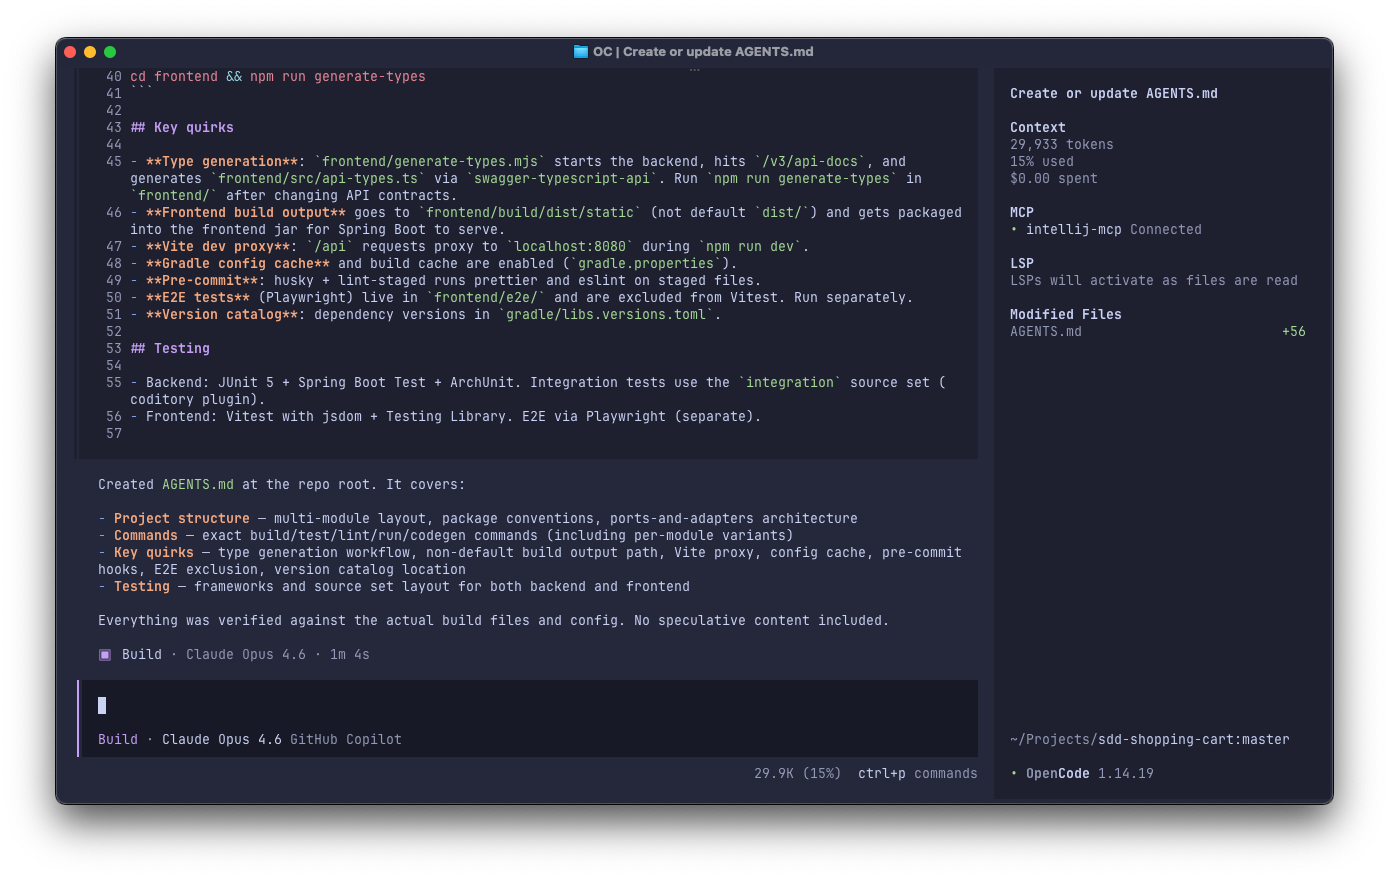Click the **E2E tests** line 50

522,297
